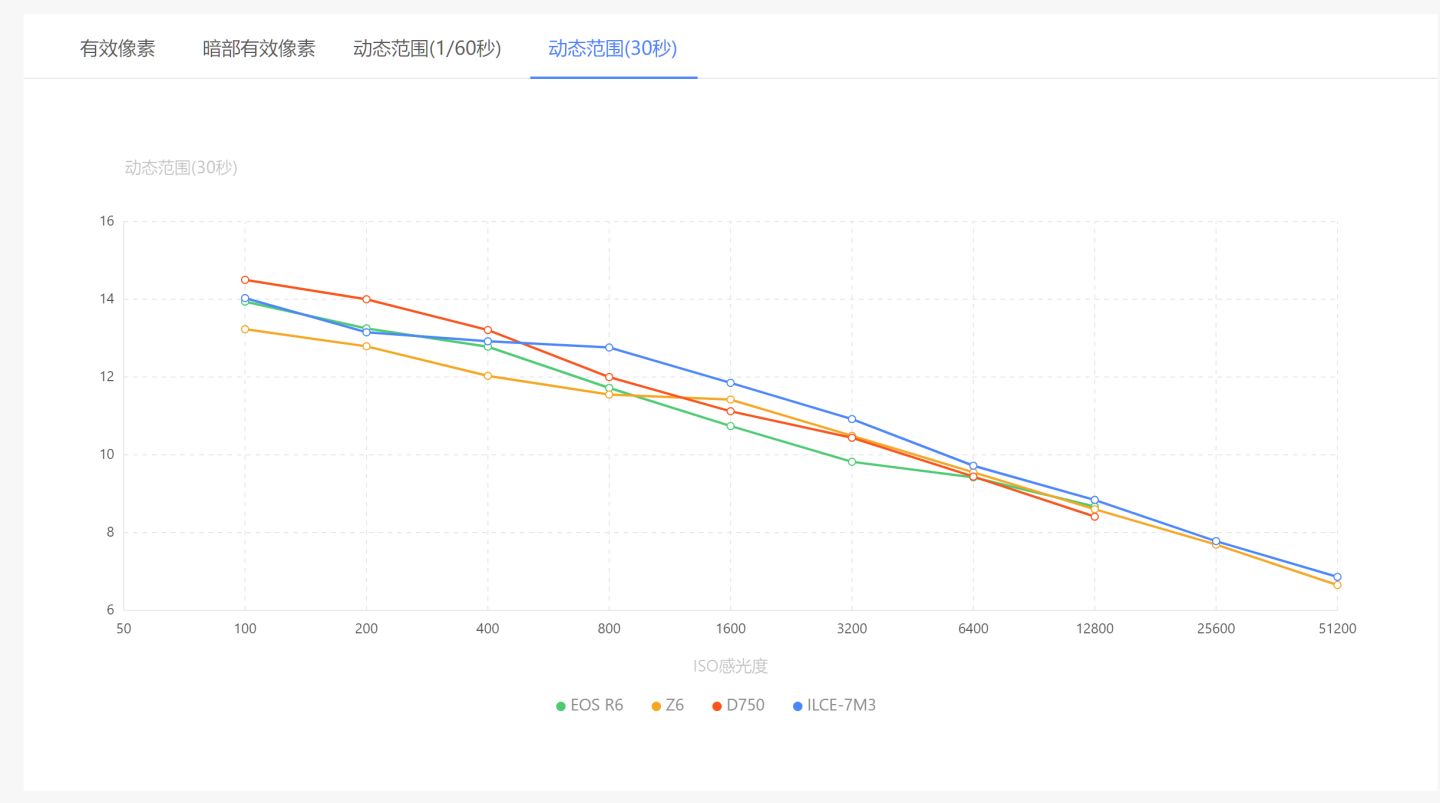Toggle the ILCE-7M3 legend entry

[x=837, y=705]
